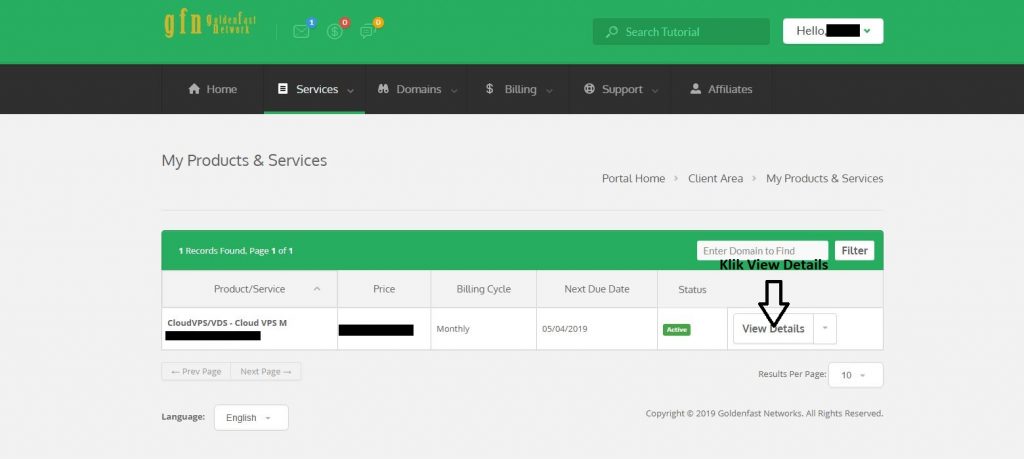This screenshot has width=1024, height=459.
Task: Sort by Product/Service column header
Action: pyautogui.click(x=249, y=289)
